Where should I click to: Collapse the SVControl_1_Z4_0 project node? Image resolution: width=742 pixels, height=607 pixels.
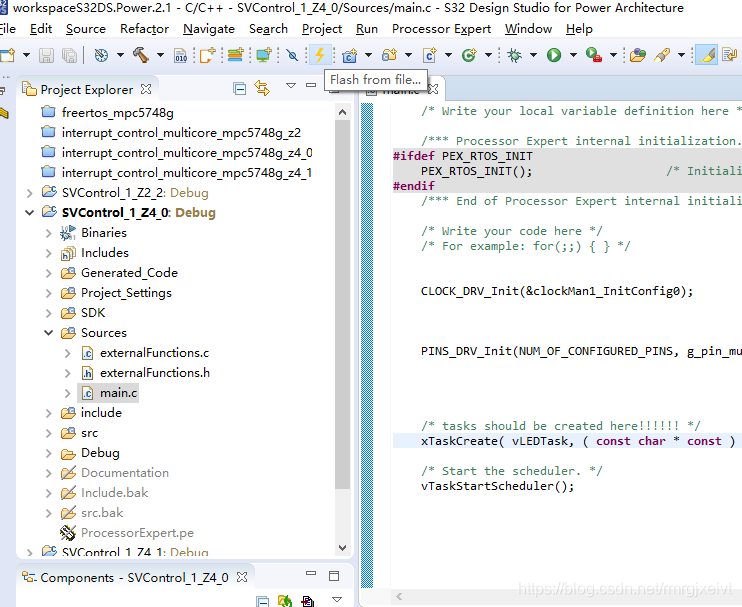tap(30, 213)
